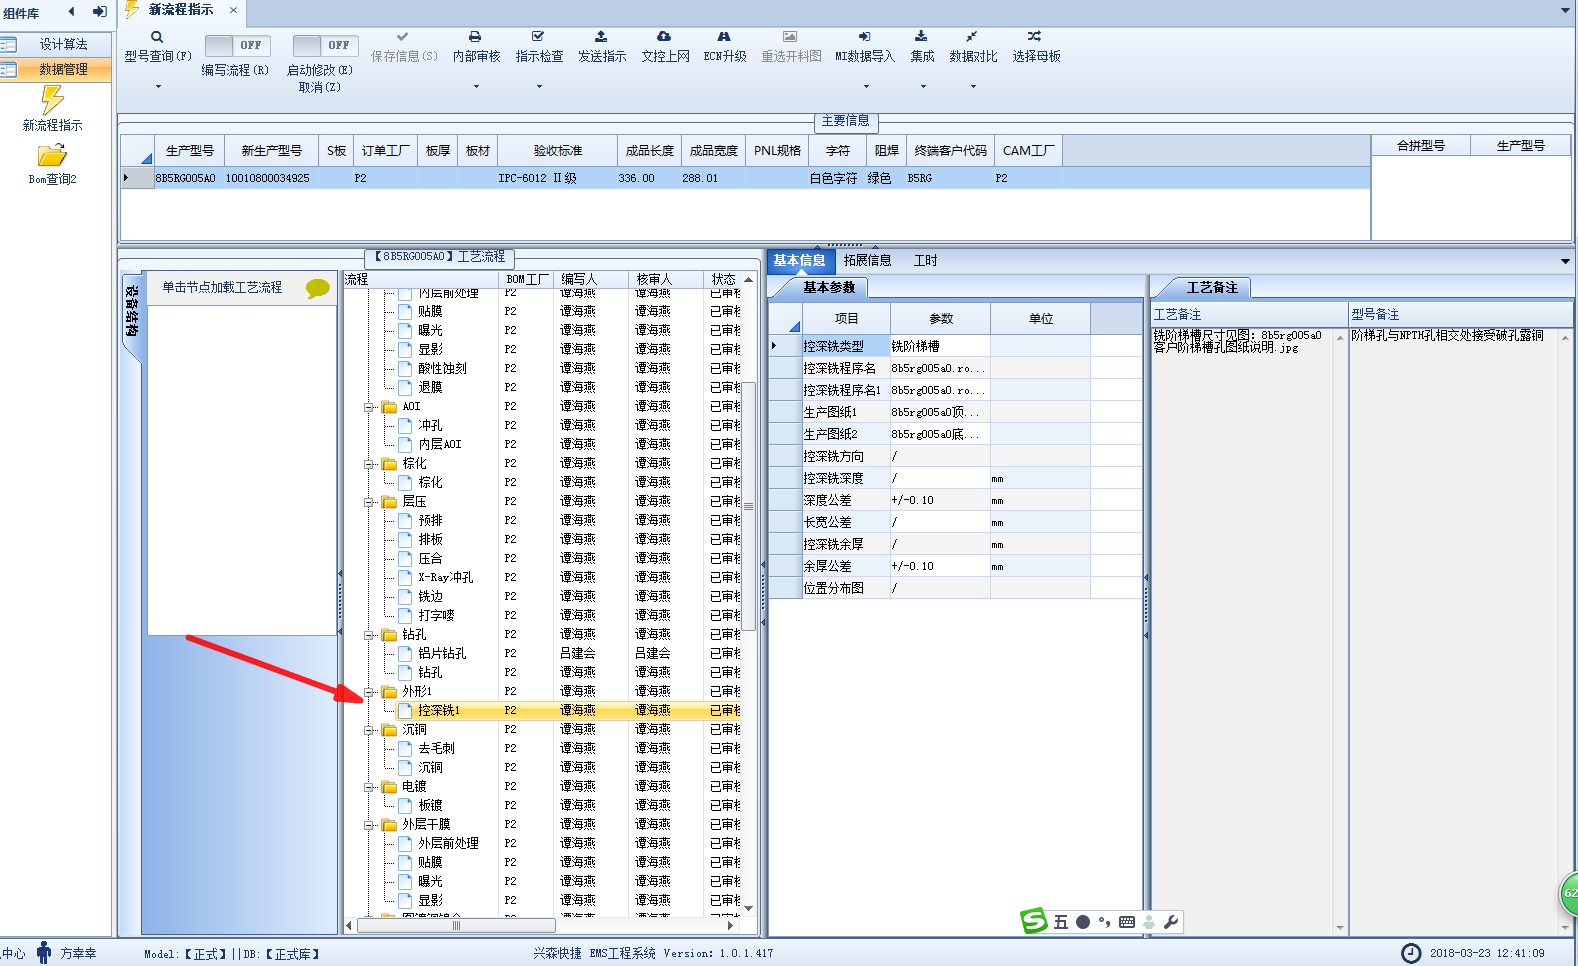Open dropdown arrow under 型号查询
Image resolution: width=1578 pixels, height=966 pixels.
tap(158, 87)
